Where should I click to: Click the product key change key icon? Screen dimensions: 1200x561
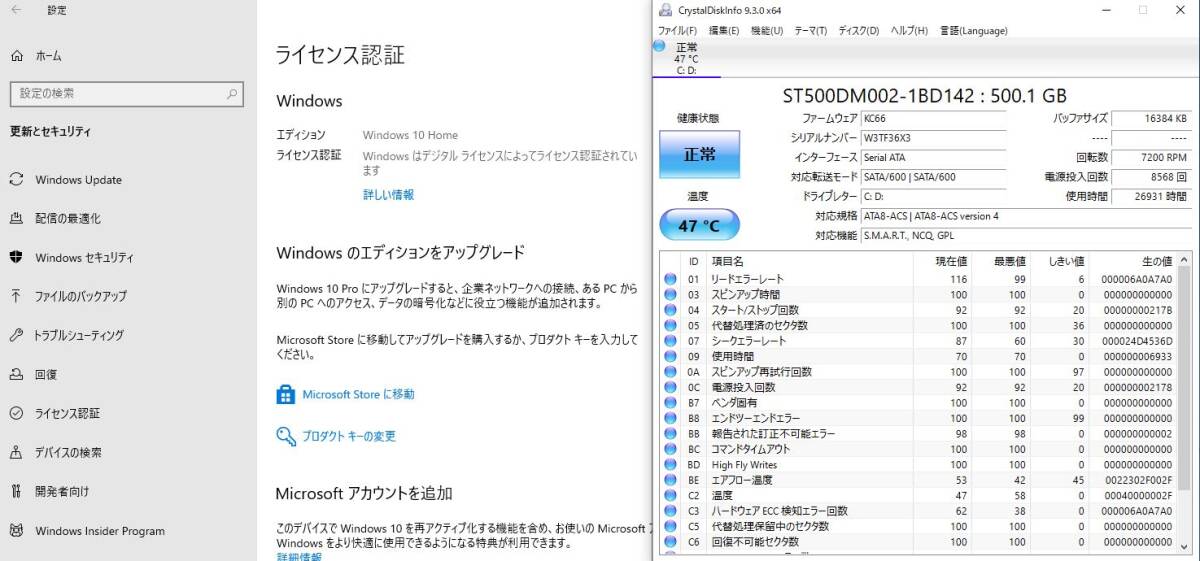tap(286, 436)
